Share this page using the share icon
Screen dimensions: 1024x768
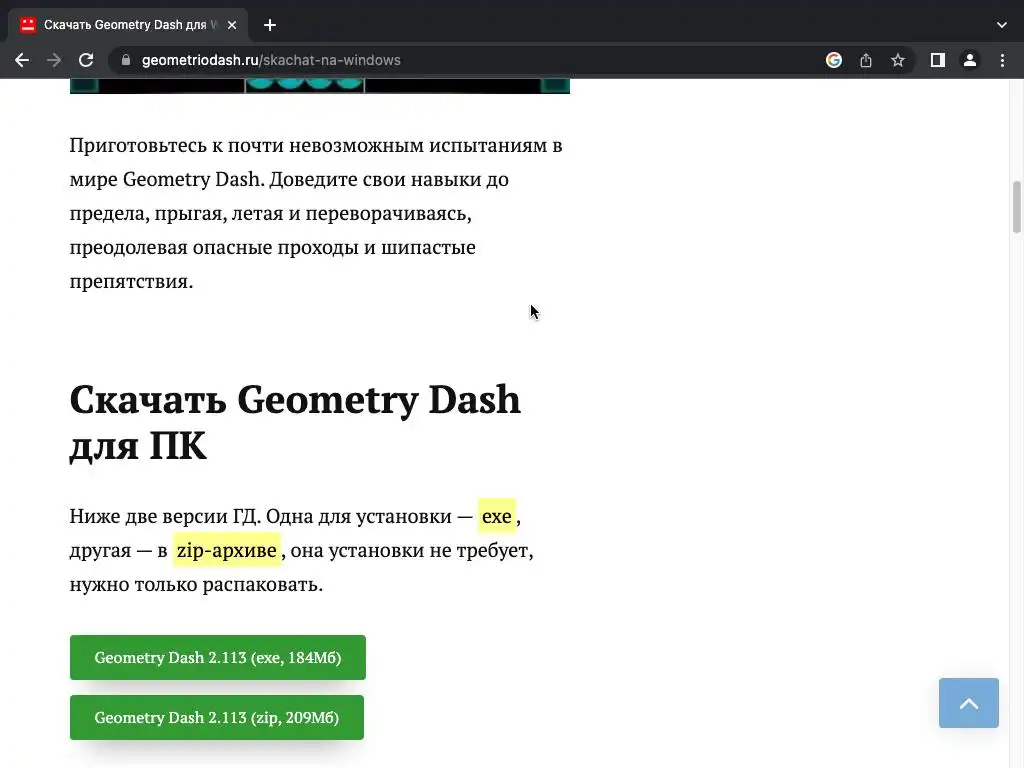[x=866, y=60]
